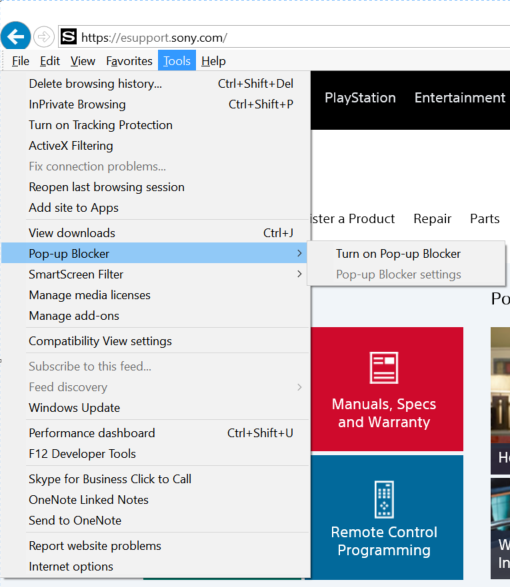
Task: Toggle ActiveX Filtering
Action: (155, 145)
